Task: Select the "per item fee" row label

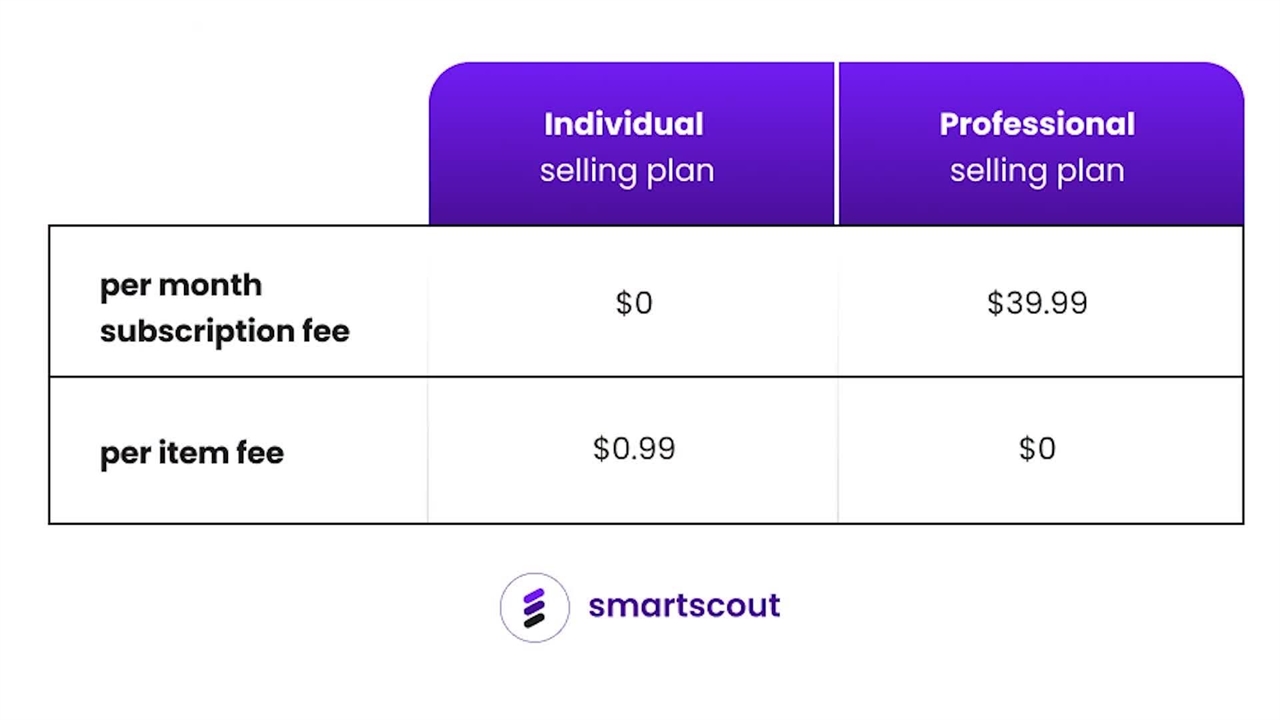Action: coord(192,453)
